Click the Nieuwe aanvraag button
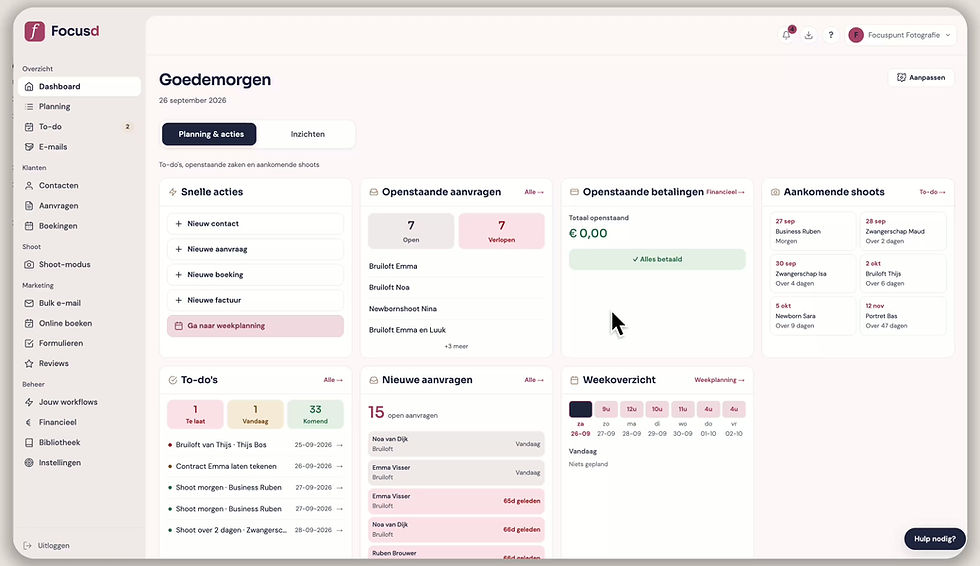980x566 pixels. [x=255, y=249]
